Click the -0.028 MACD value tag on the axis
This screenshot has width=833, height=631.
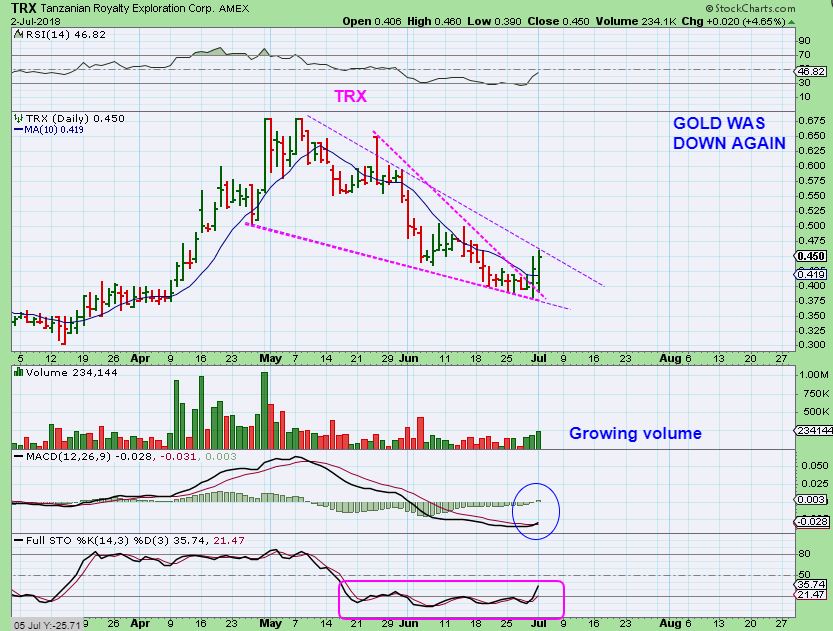point(812,522)
